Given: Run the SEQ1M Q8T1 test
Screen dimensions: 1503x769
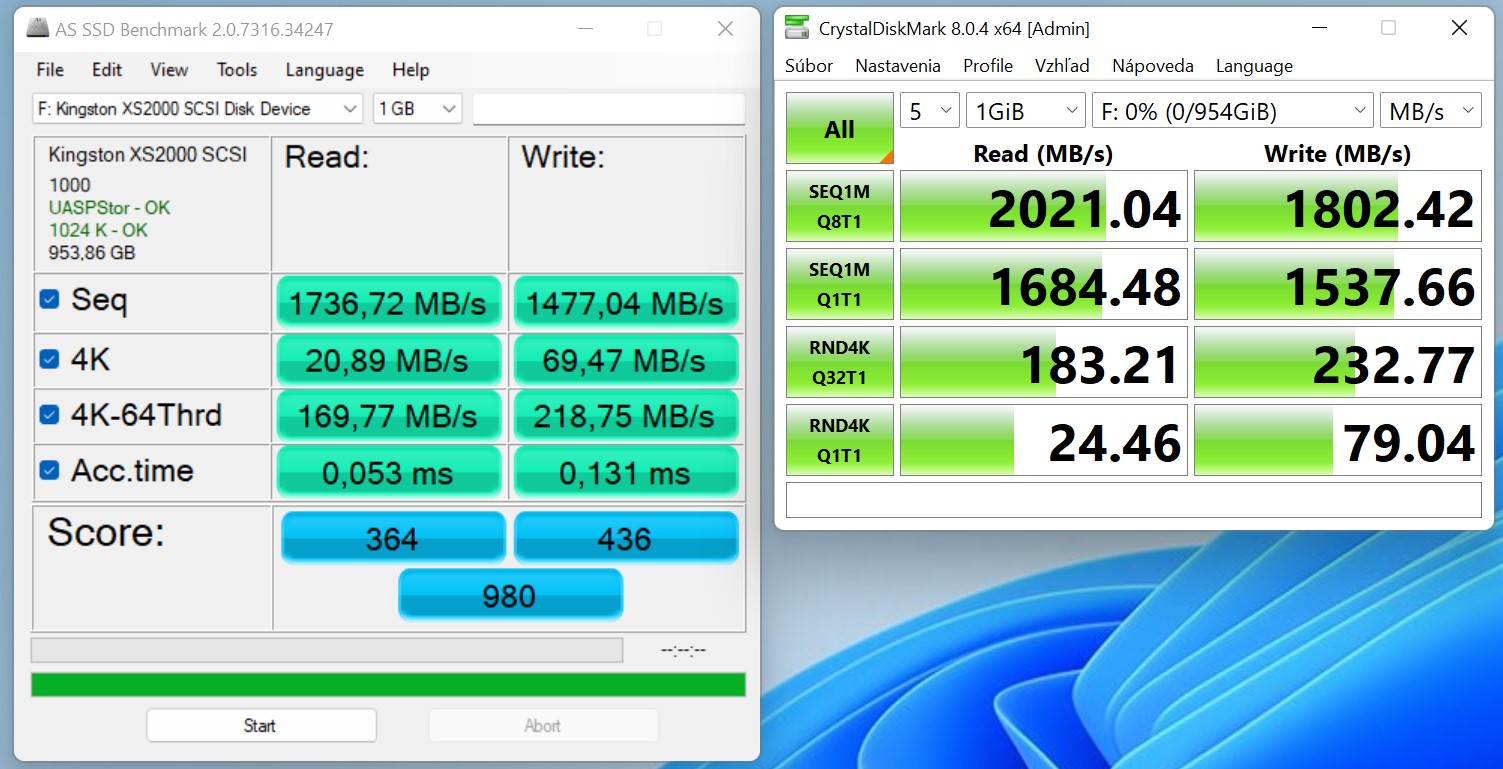Looking at the screenshot, I should (x=839, y=206).
